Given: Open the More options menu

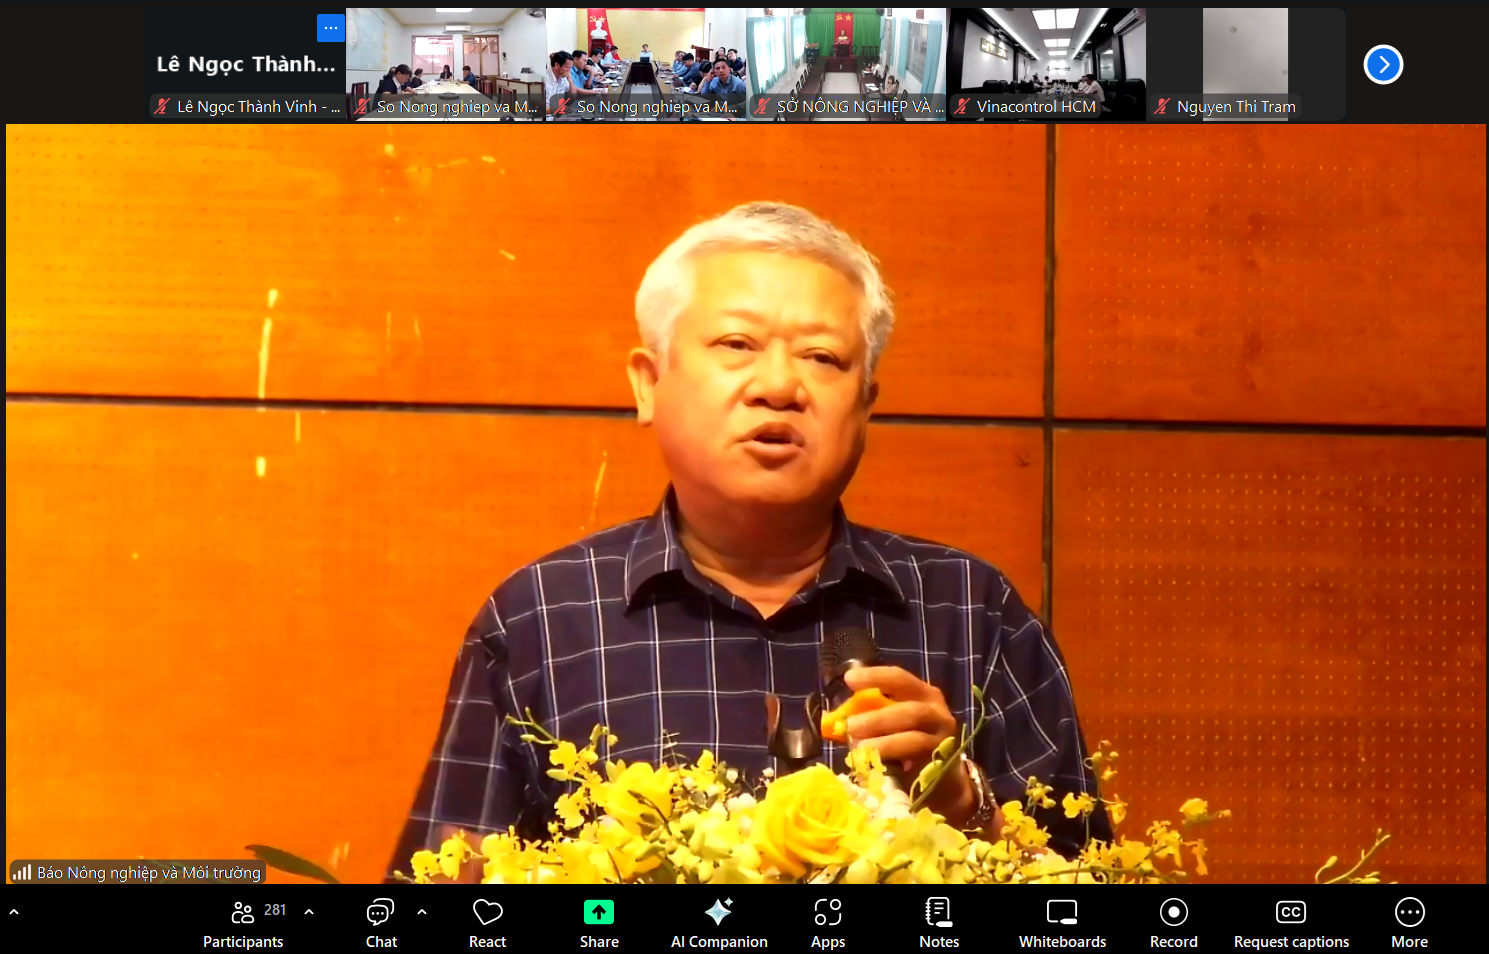Looking at the screenshot, I should [1409, 923].
